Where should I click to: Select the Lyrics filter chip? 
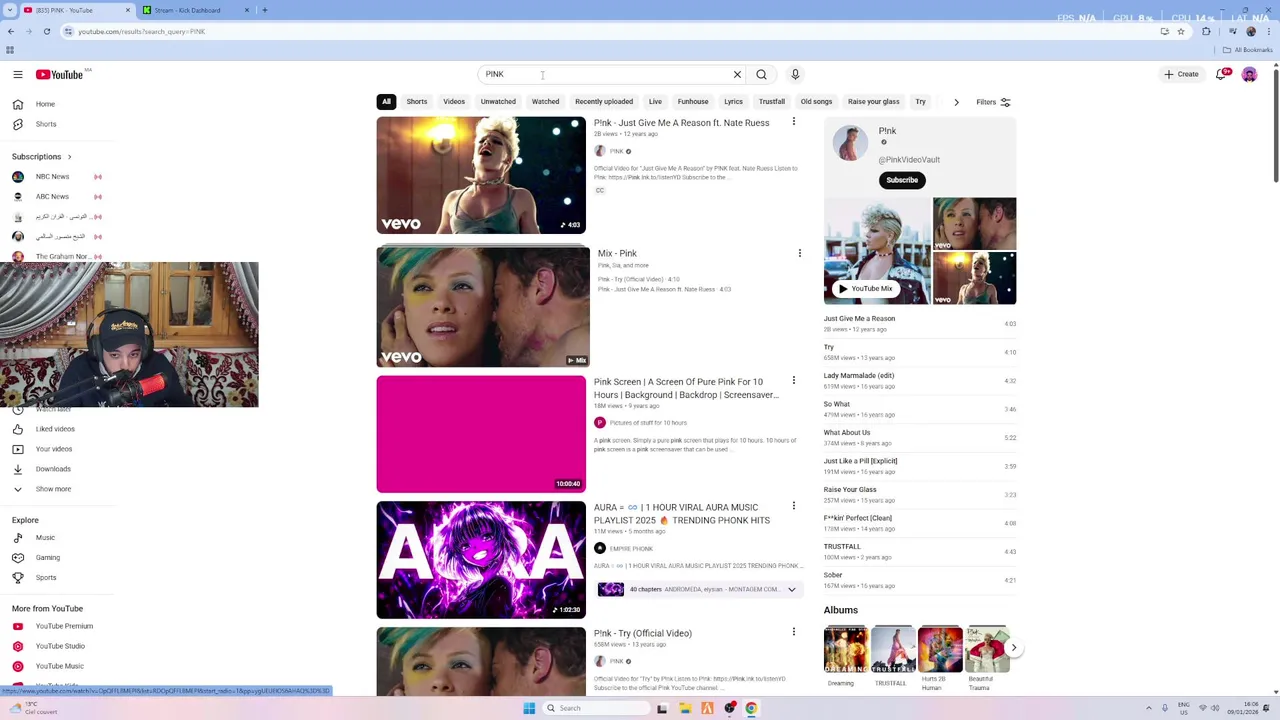click(x=733, y=101)
